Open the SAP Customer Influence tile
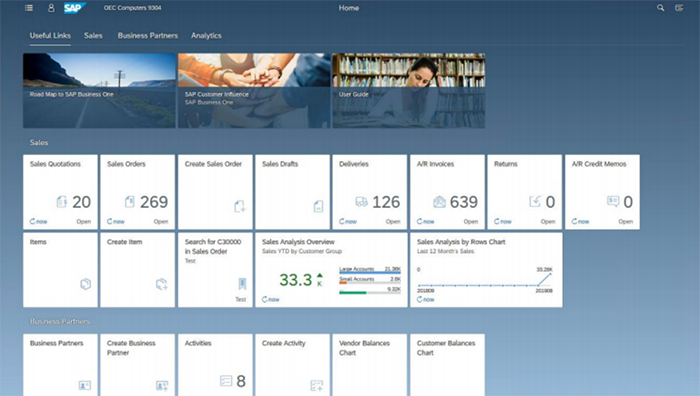Screen dimensions: 700x396 [254, 91]
